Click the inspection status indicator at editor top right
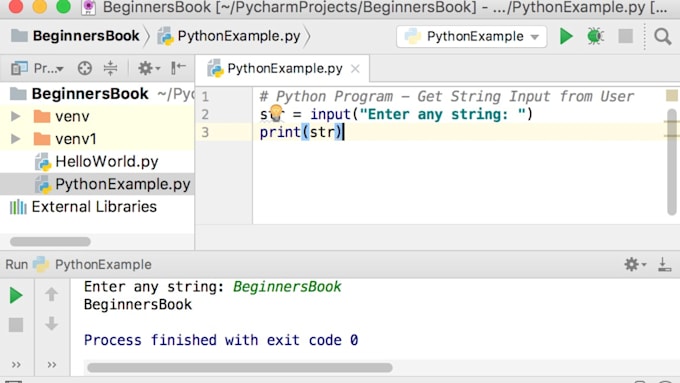680x383 pixels. pyautogui.click(x=672, y=95)
